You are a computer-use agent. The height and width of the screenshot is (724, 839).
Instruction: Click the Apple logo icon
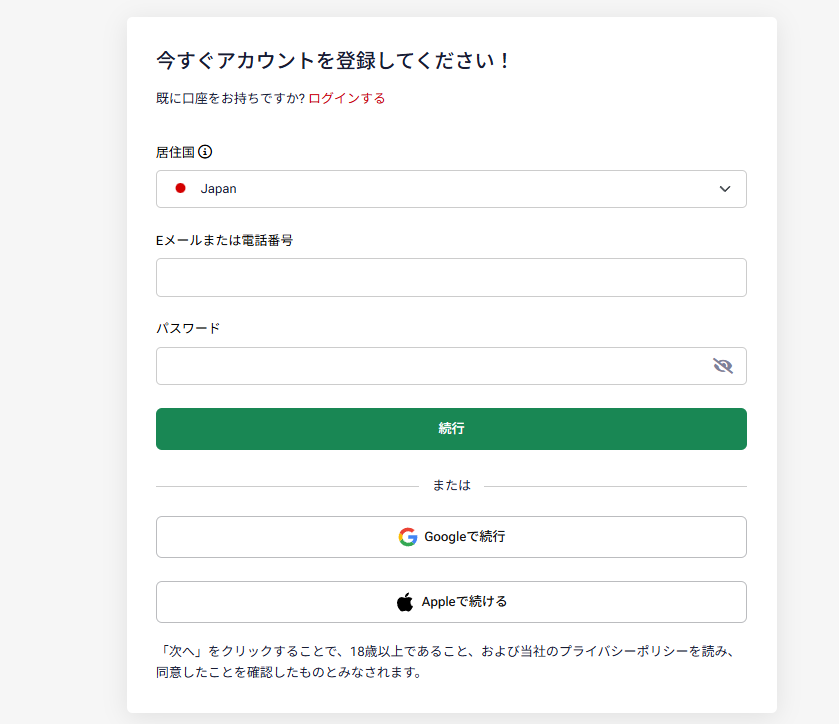click(x=405, y=602)
